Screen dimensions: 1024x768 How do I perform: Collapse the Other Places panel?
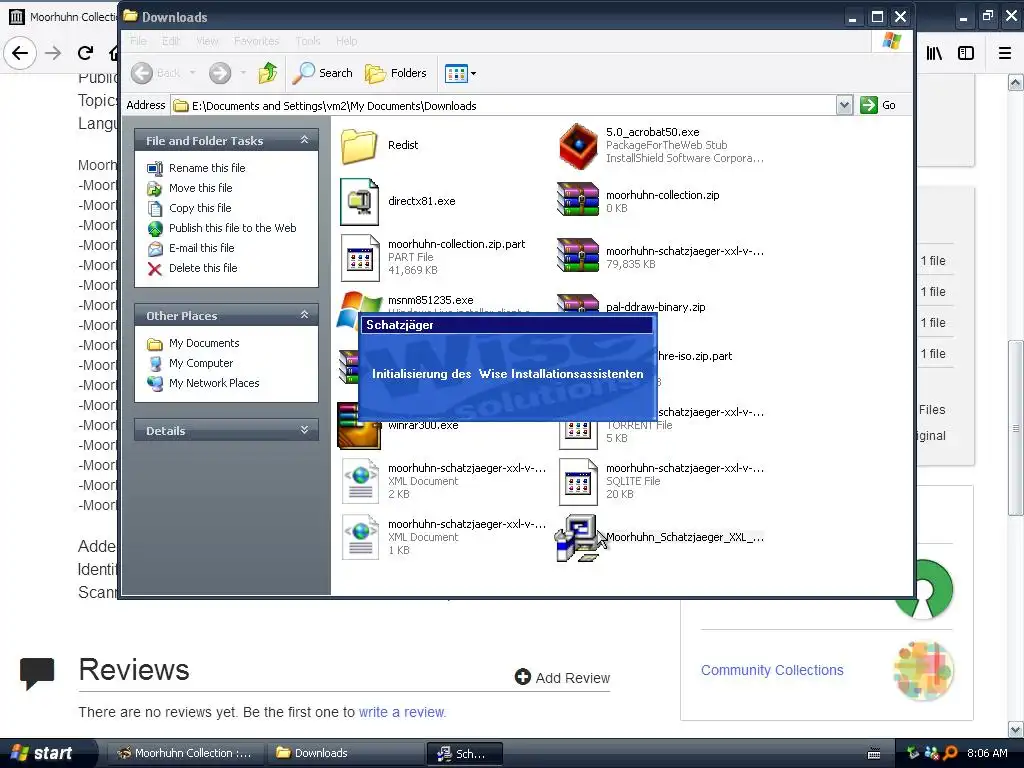coord(304,315)
